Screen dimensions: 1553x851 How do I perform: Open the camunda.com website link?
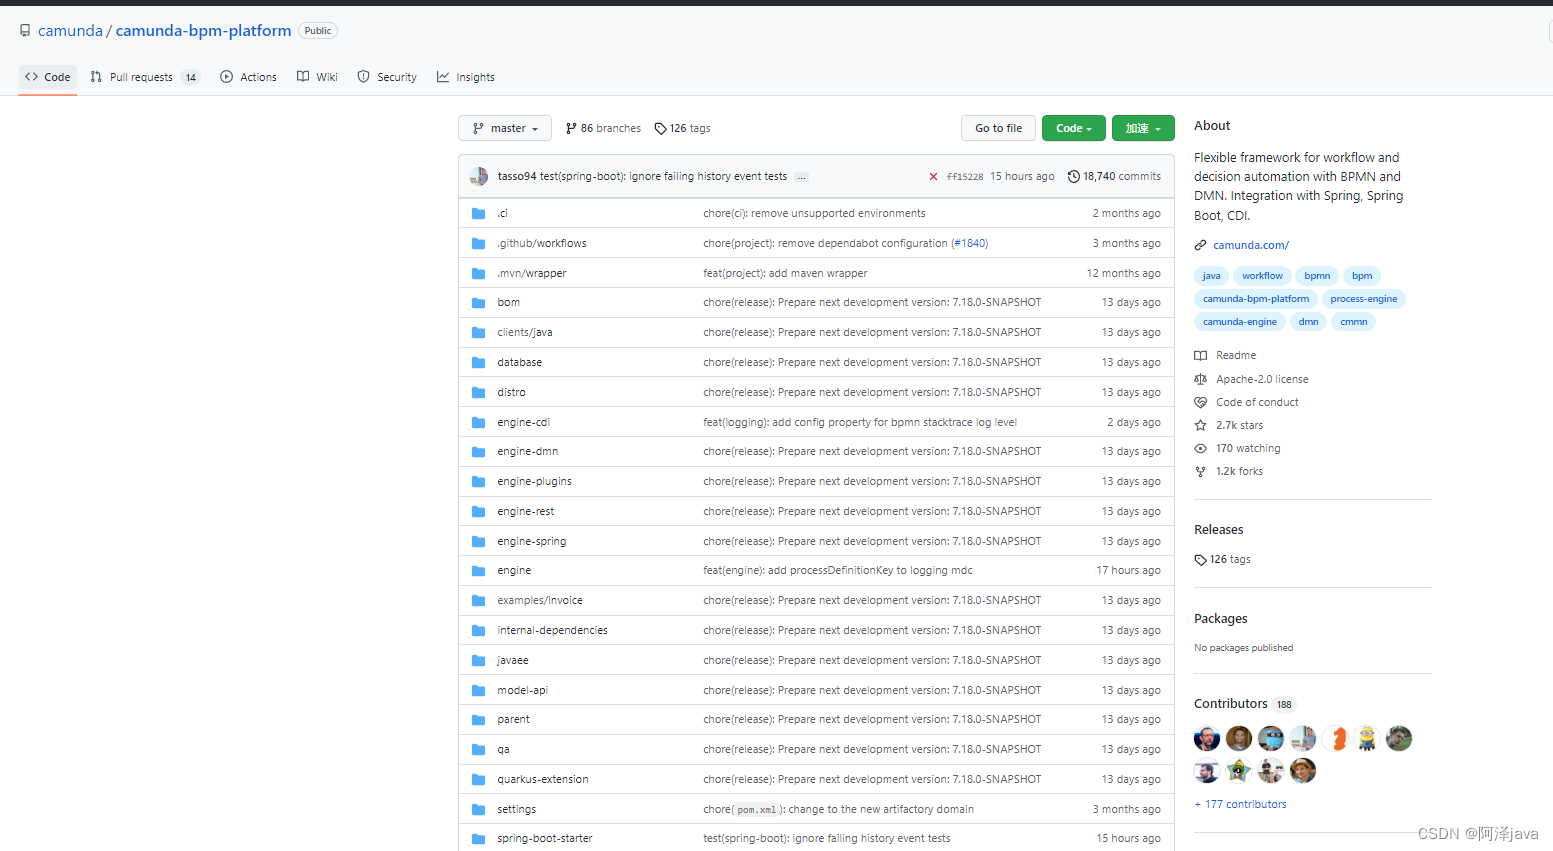click(x=1251, y=245)
